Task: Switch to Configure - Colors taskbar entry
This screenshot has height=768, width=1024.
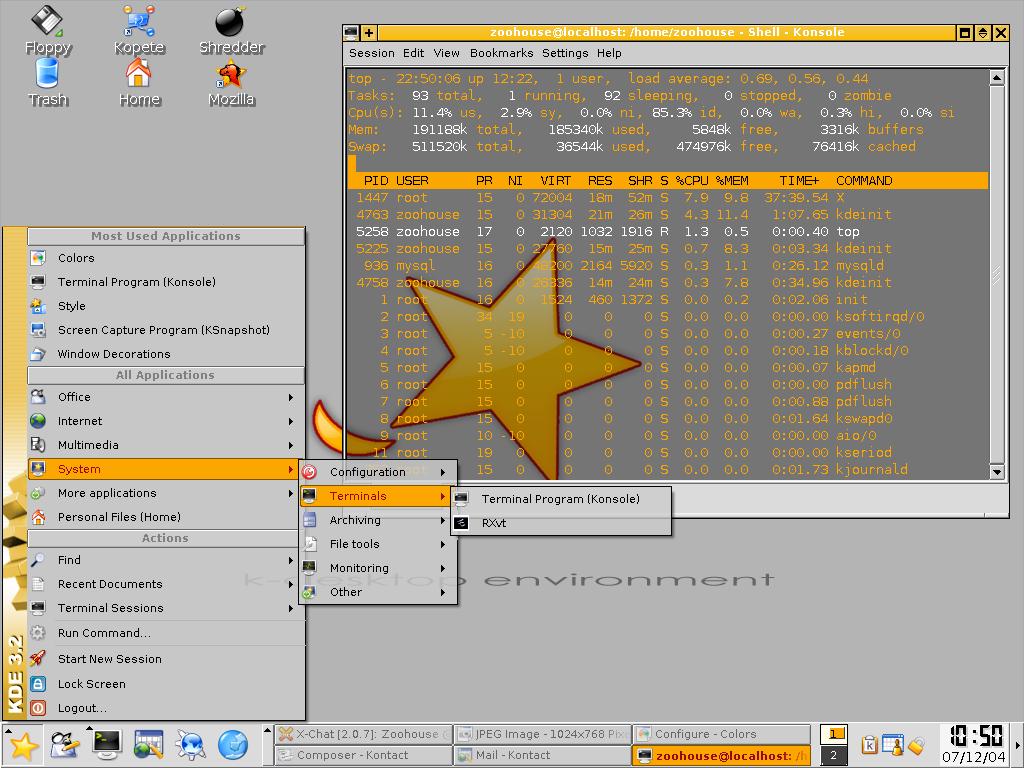Action: 721,734
